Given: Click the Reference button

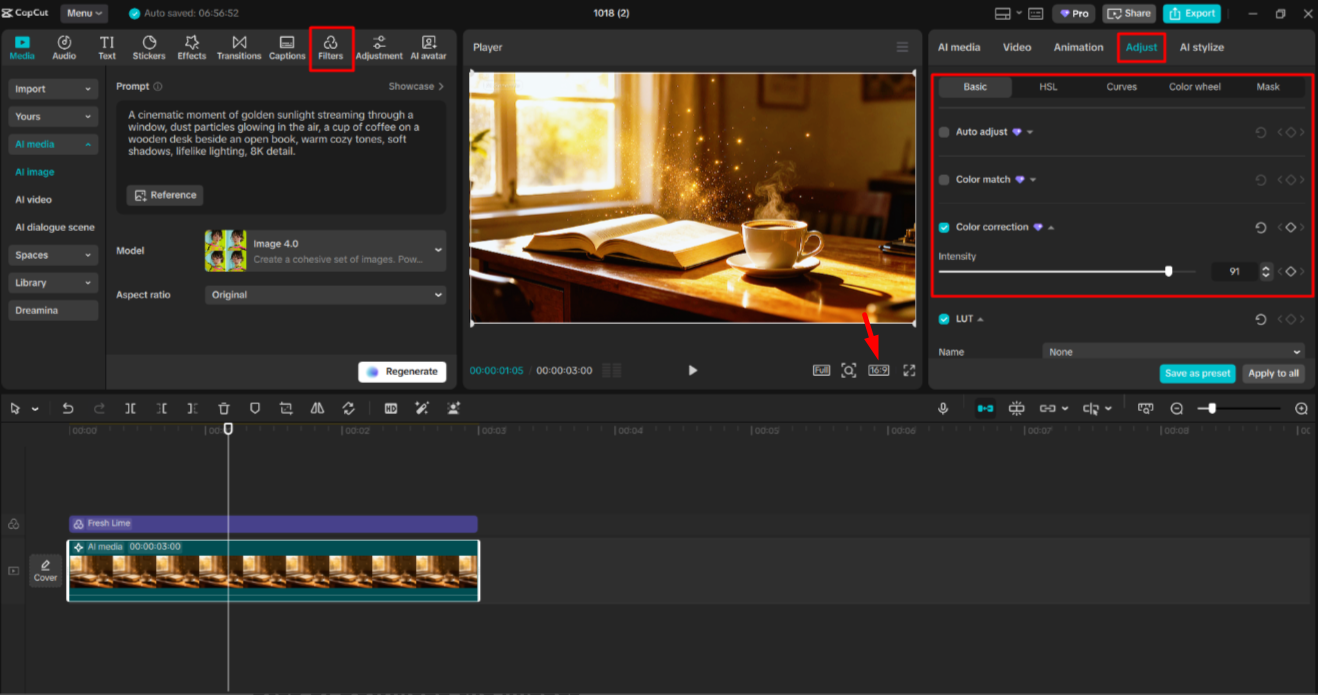Looking at the screenshot, I should click(165, 195).
